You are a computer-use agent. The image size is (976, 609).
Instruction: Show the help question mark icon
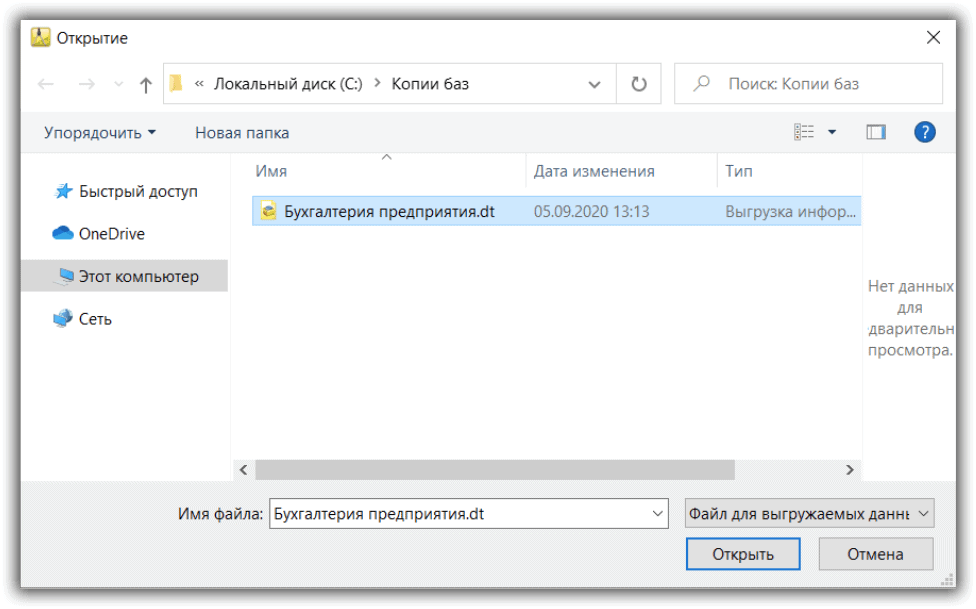click(925, 132)
